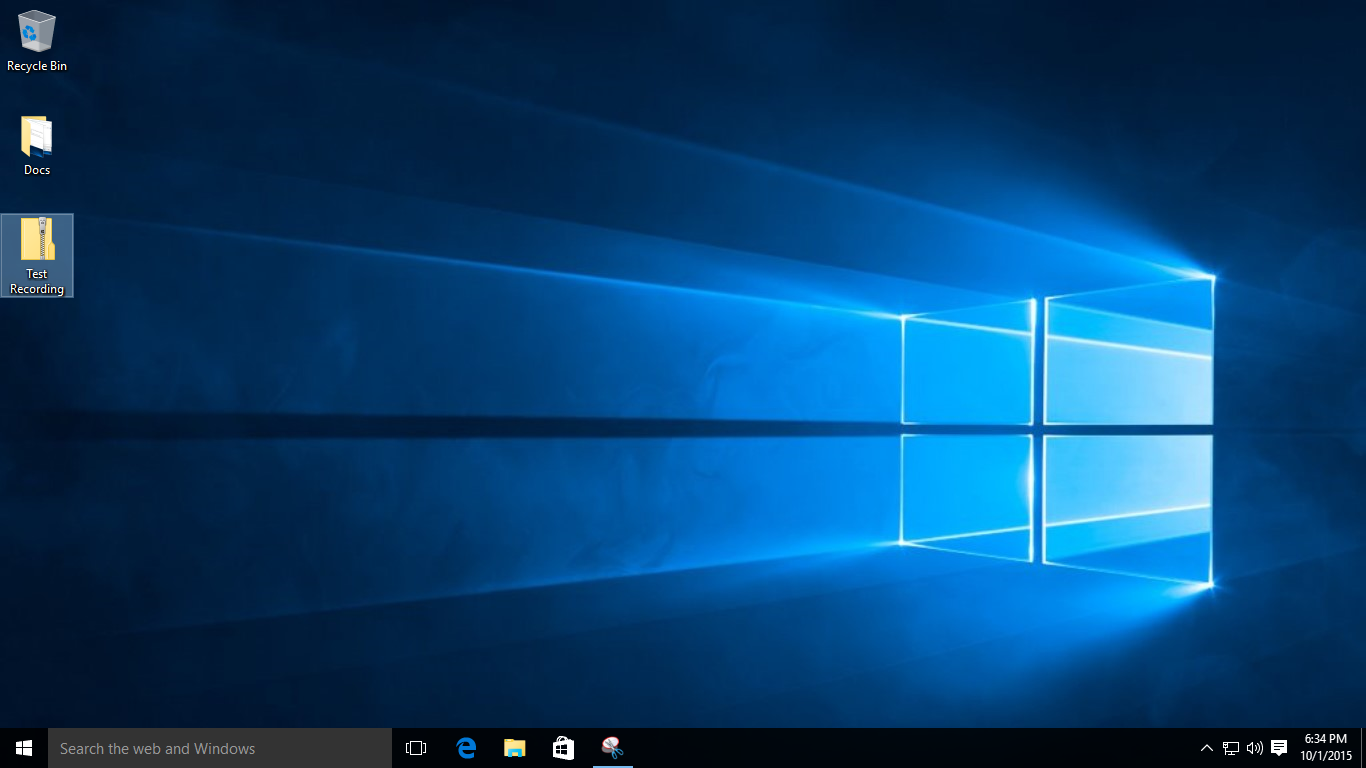Click the Search the web and Windows box
This screenshot has height=768, width=1366.
click(220, 748)
